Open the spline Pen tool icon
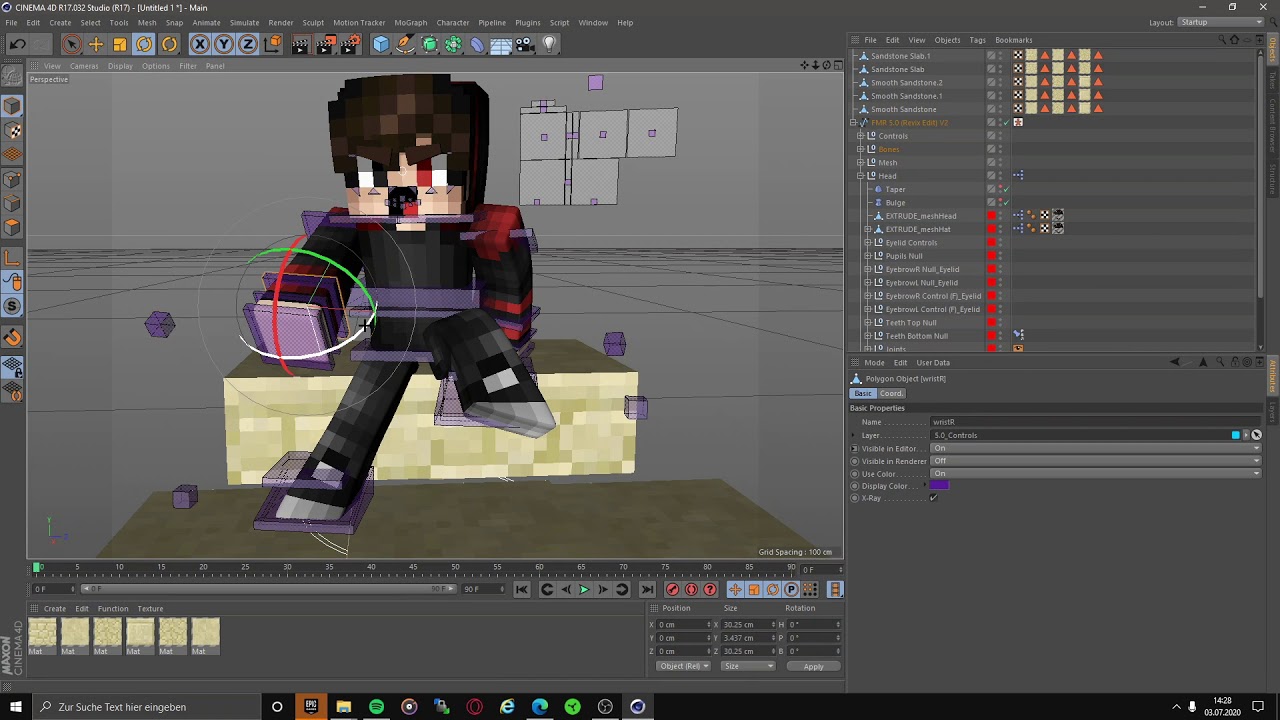 (405, 44)
